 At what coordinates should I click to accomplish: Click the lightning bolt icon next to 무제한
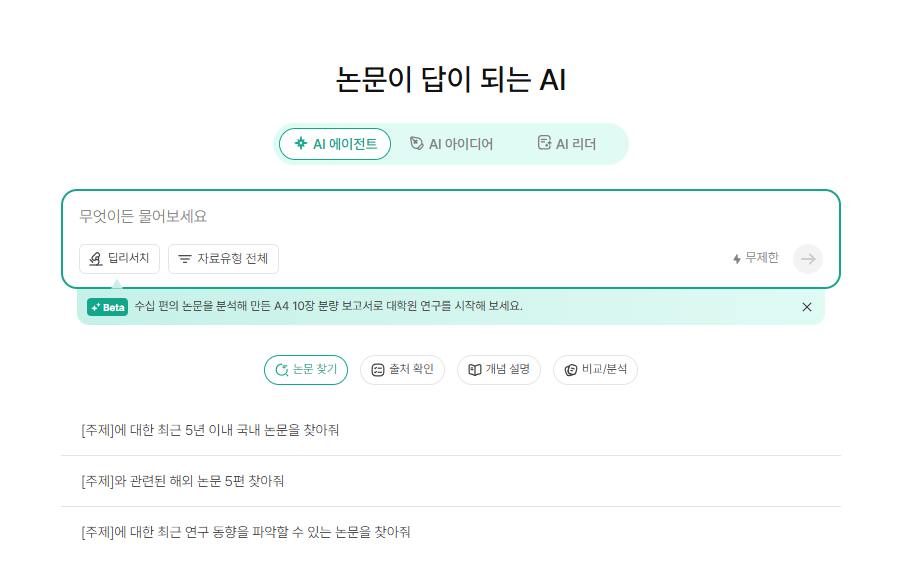point(737,259)
